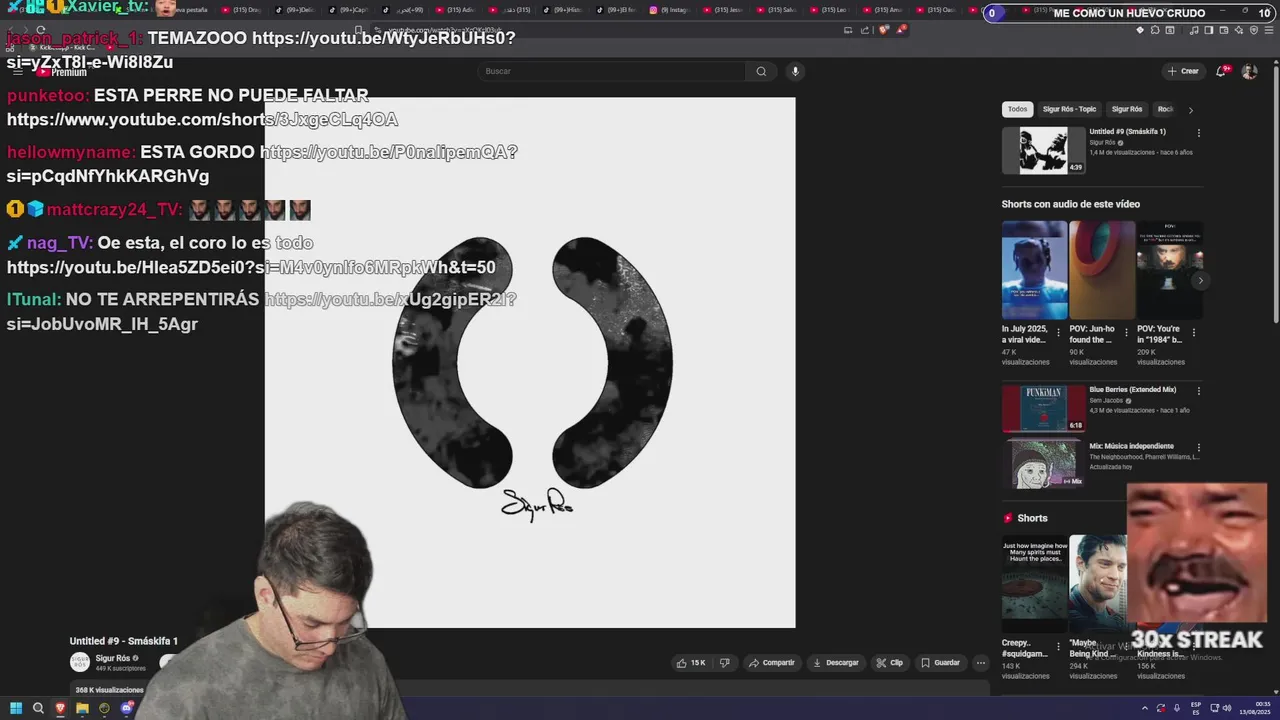Open the 'POV: Jun-ho found the' short
The image size is (1280, 720).
pyautogui.click(x=1101, y=270)
